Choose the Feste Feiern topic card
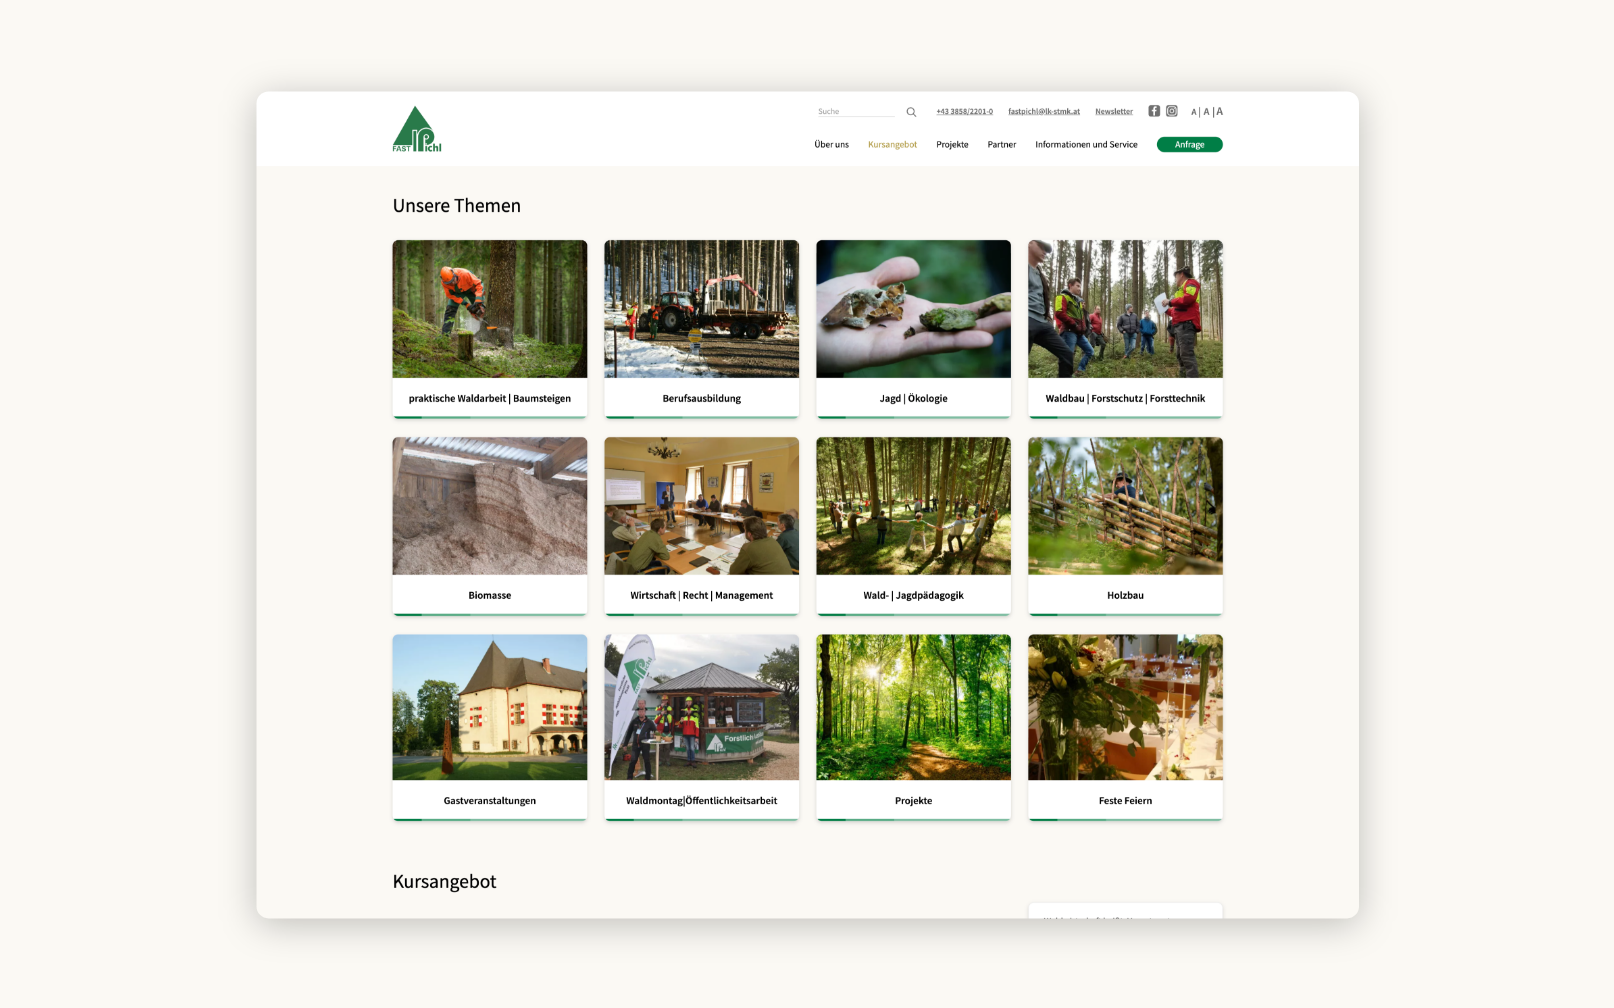The height and width of the screenshot is (1008, 1614). [x=1125, y=727]
